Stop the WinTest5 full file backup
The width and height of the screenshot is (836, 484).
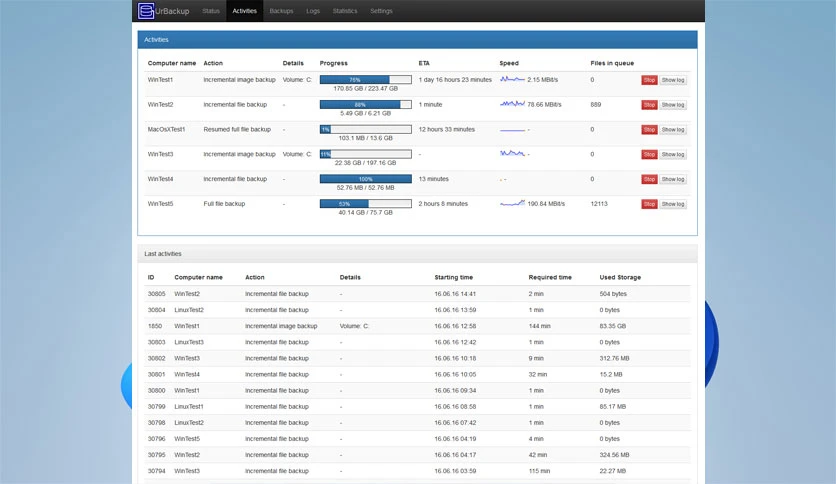(x=649, y=204)
